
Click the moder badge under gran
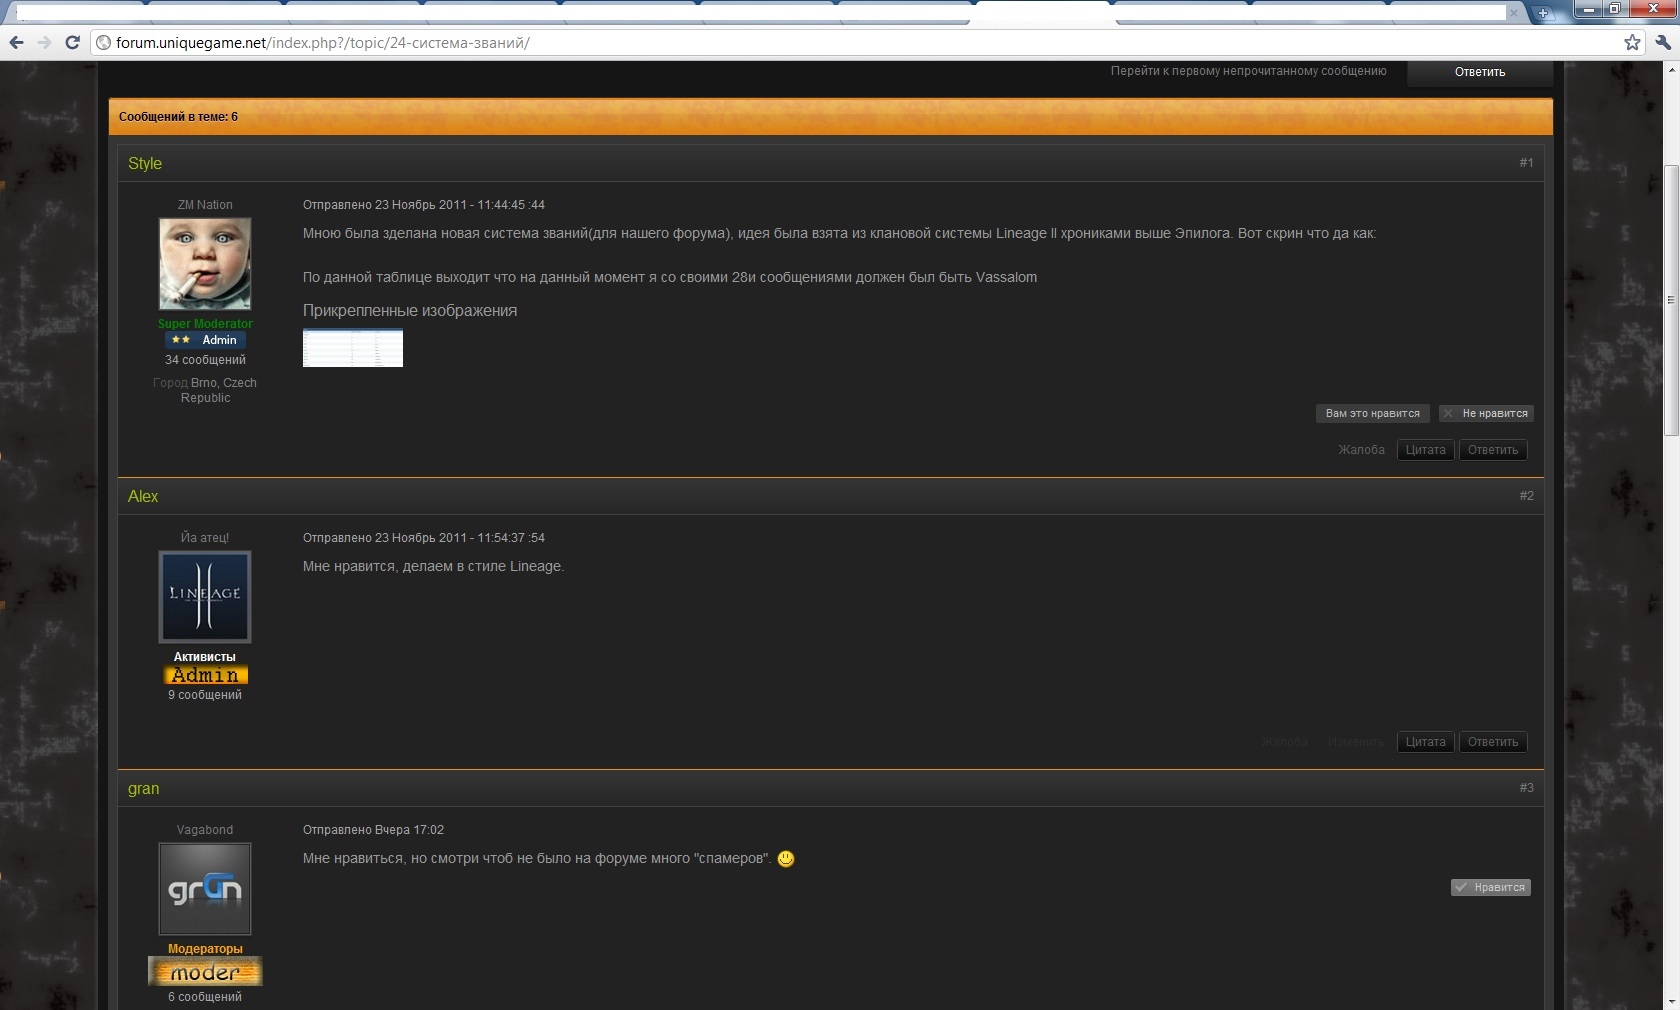coord(205,971)
